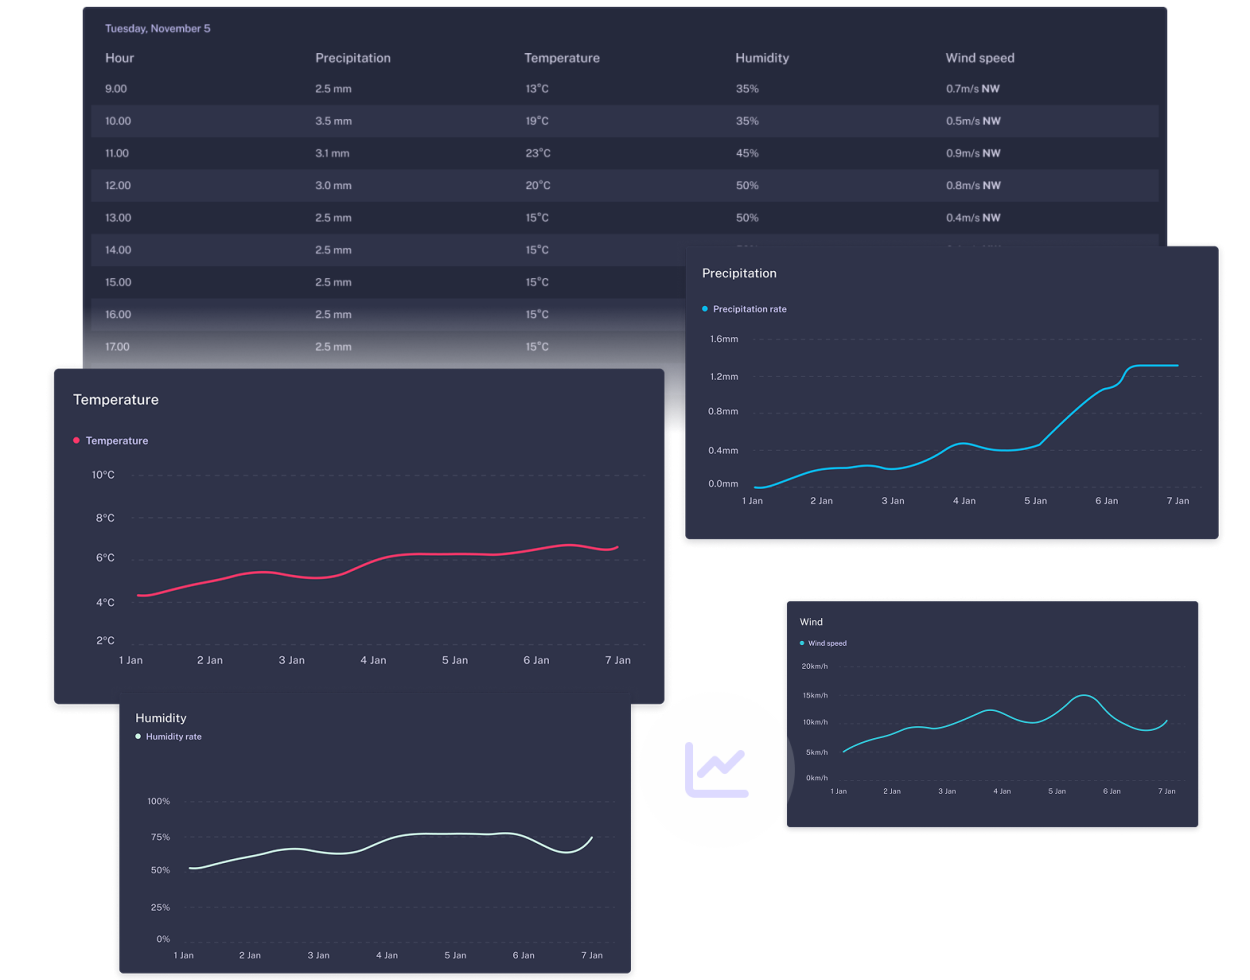The image size is (1250, 980).
Task: Click the line chart icon in white circle
Action: 716,769
